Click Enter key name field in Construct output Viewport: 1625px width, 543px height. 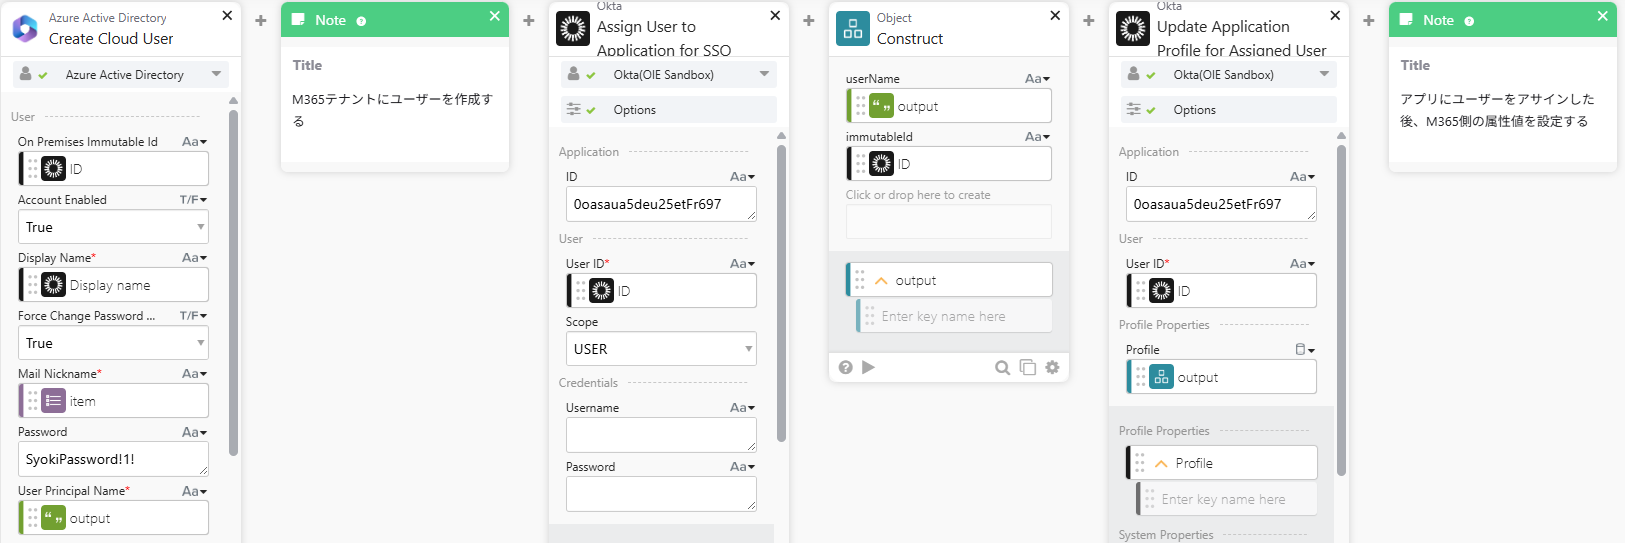click(954, 316)
